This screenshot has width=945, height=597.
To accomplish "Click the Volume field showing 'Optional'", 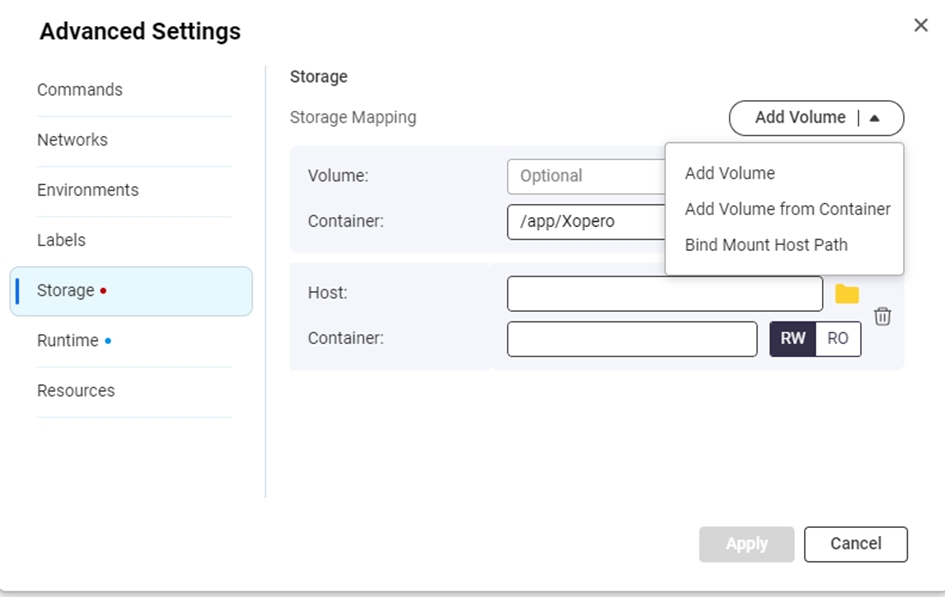I will (586, 176).
